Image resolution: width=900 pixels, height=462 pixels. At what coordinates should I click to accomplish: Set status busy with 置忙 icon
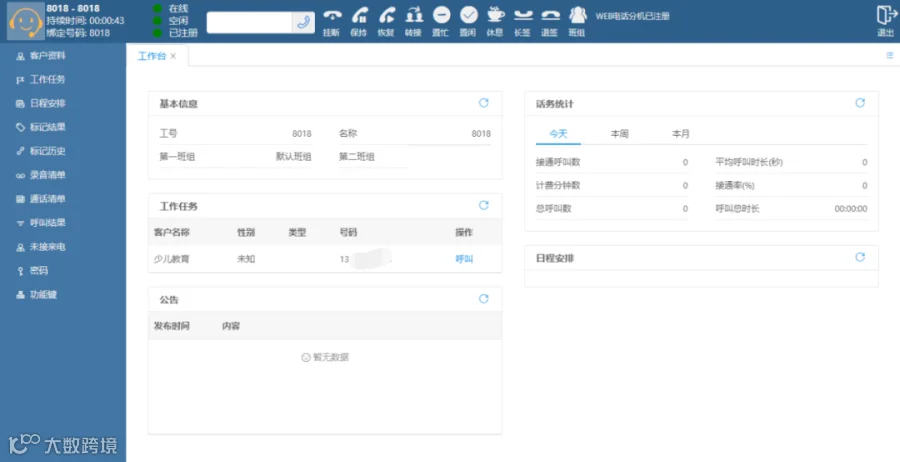click(x=441, y=15)
